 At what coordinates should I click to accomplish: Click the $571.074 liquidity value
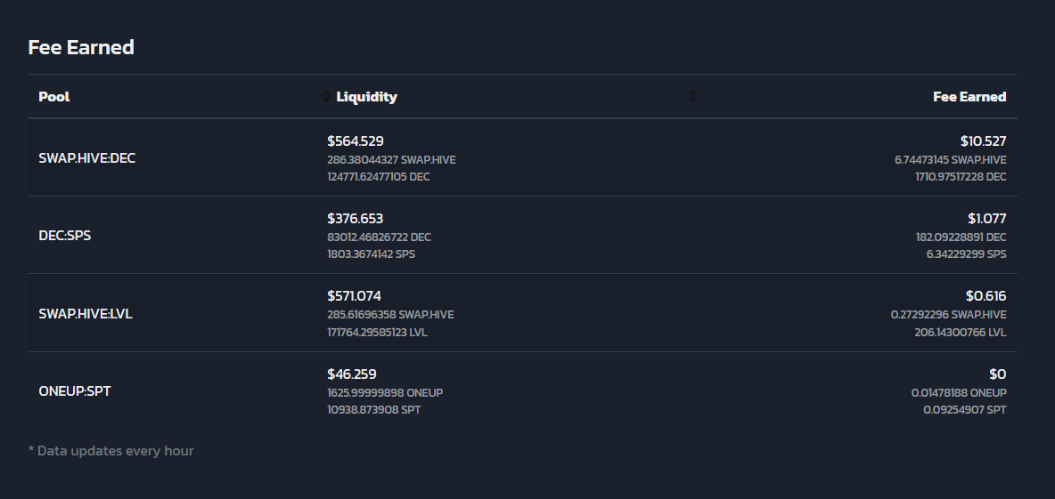point(354,296)
